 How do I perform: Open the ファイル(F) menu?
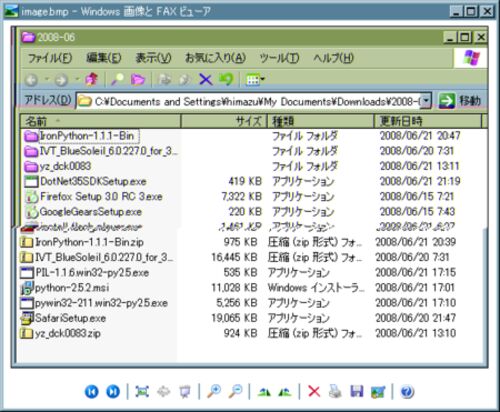point(50,58)
